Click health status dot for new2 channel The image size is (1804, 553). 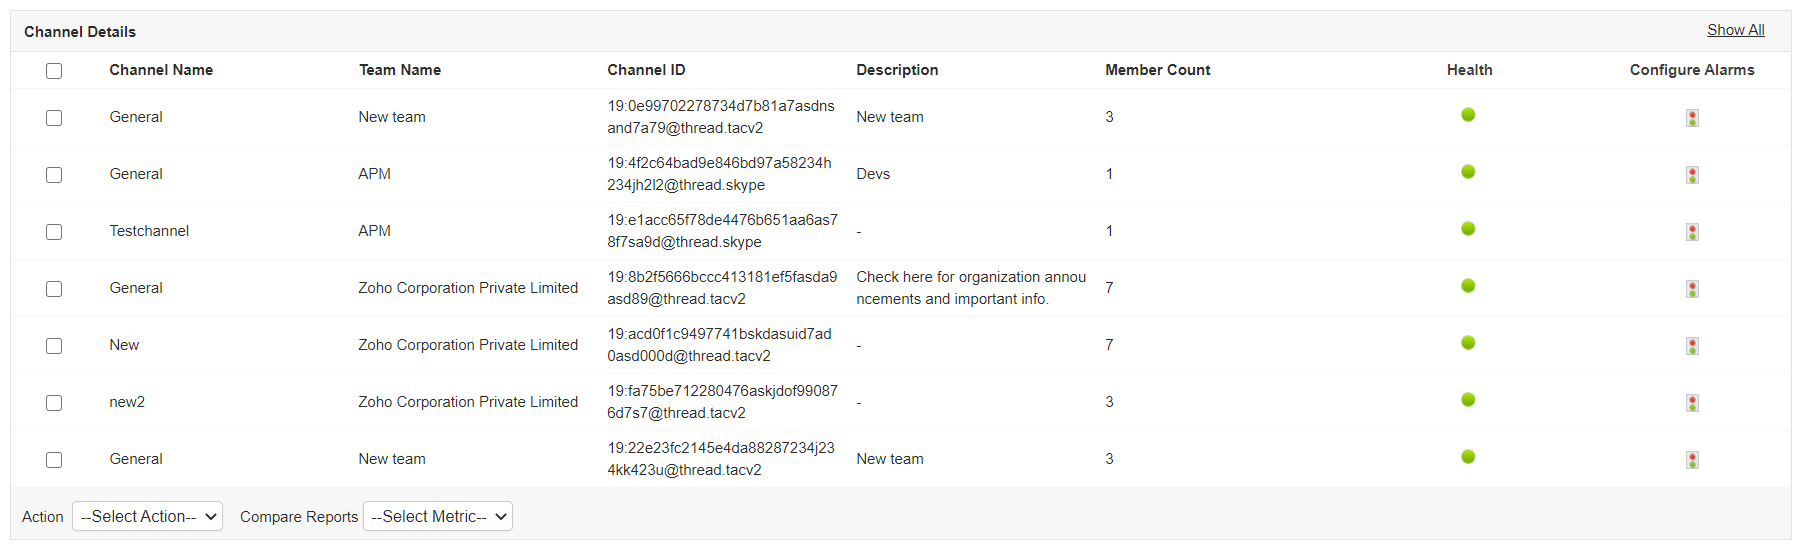(1468, 400)
